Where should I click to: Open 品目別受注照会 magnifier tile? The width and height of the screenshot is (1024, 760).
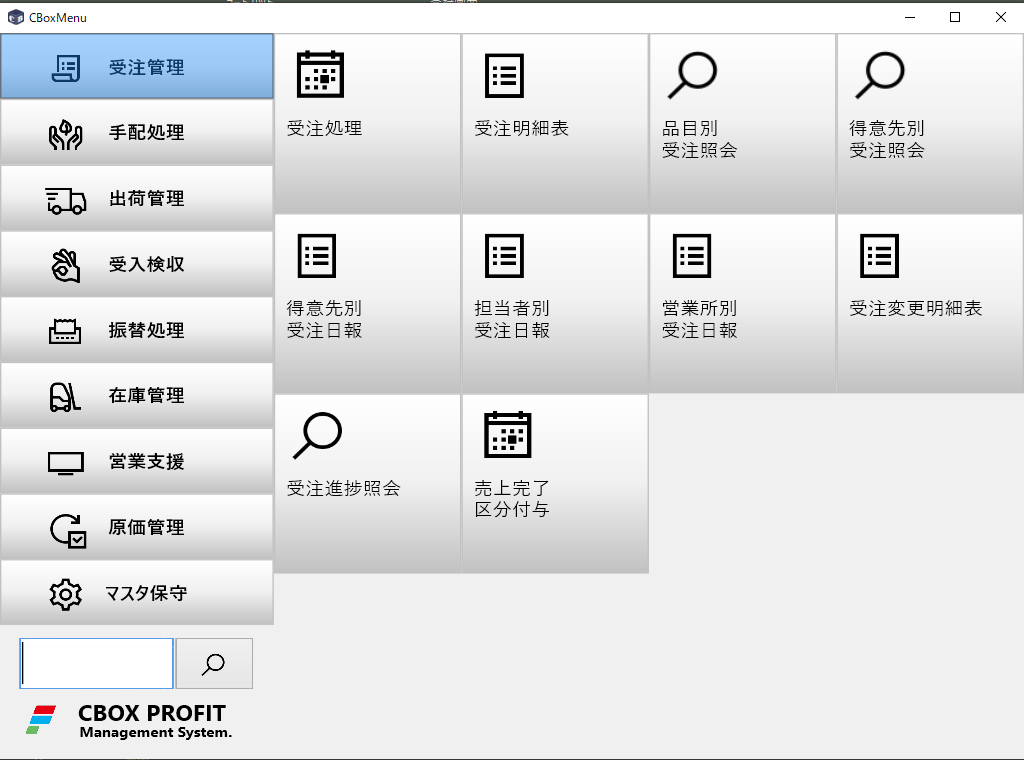pyautogui.click(x=742, y=123)
